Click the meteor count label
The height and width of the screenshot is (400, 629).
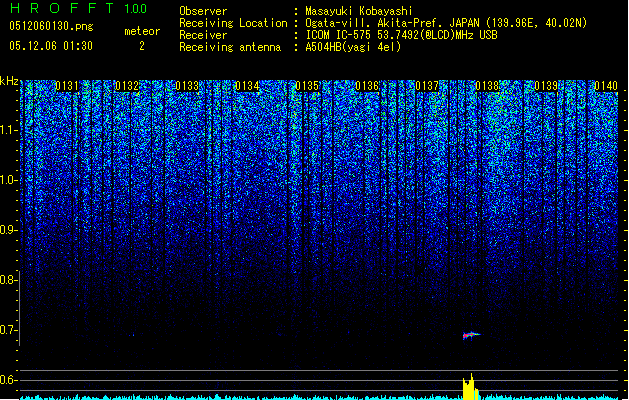pyautogui.click(x=142, y=31)
